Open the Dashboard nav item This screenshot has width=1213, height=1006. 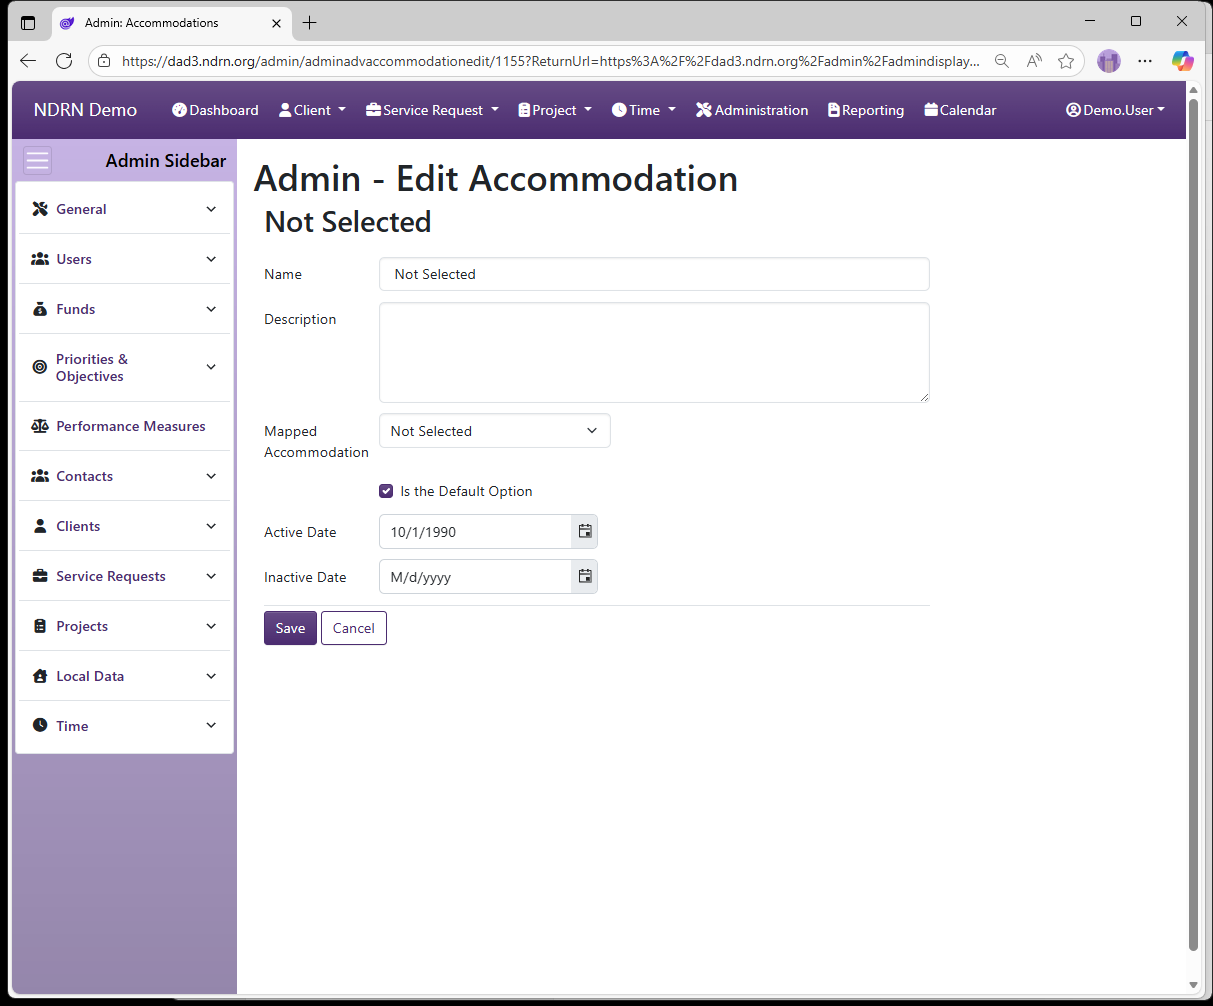(x=215, y=110)
